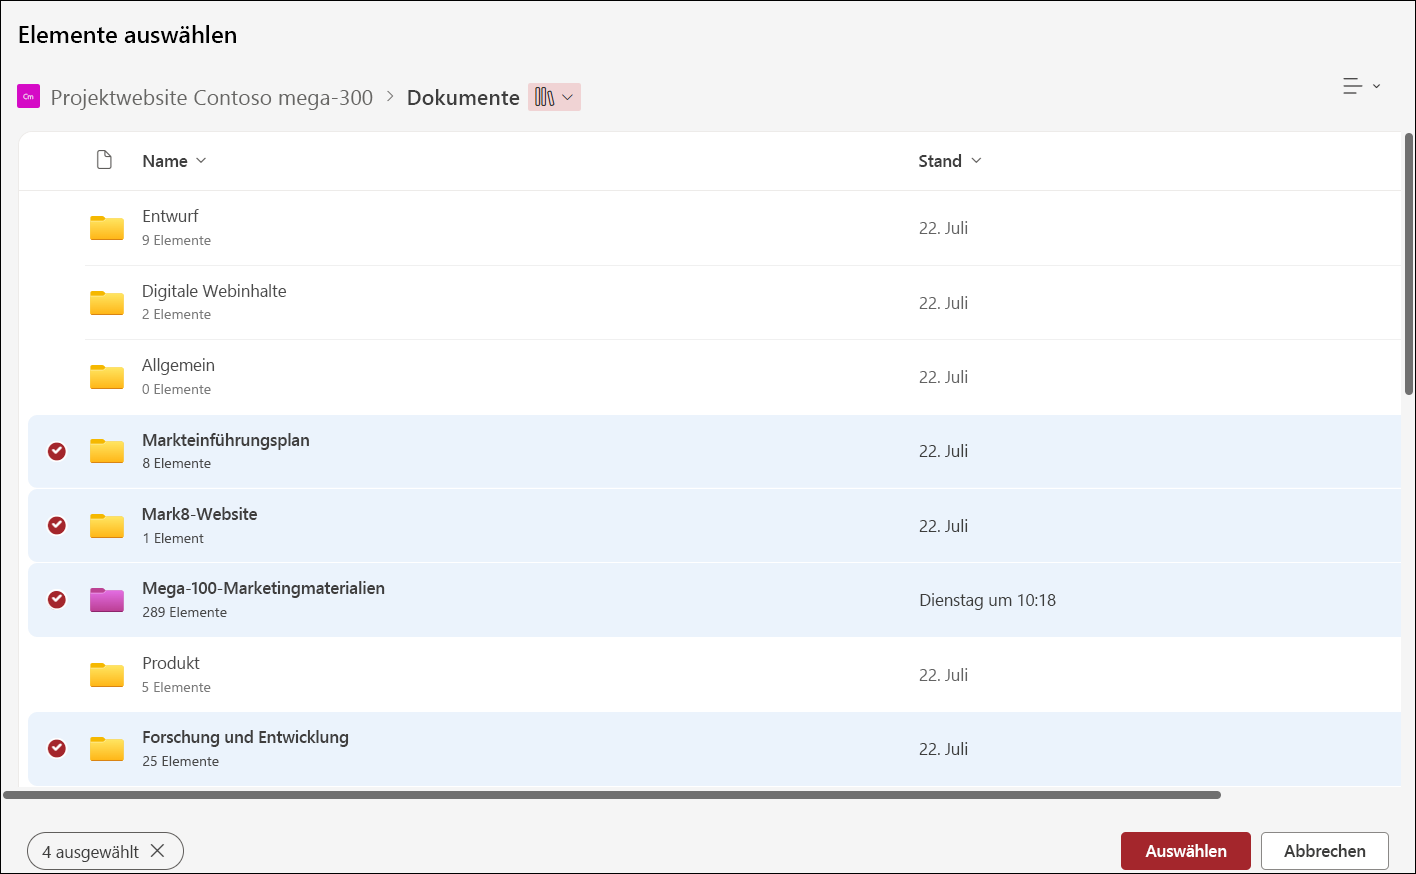Click the 25 Elemente count text

point(180,761)
